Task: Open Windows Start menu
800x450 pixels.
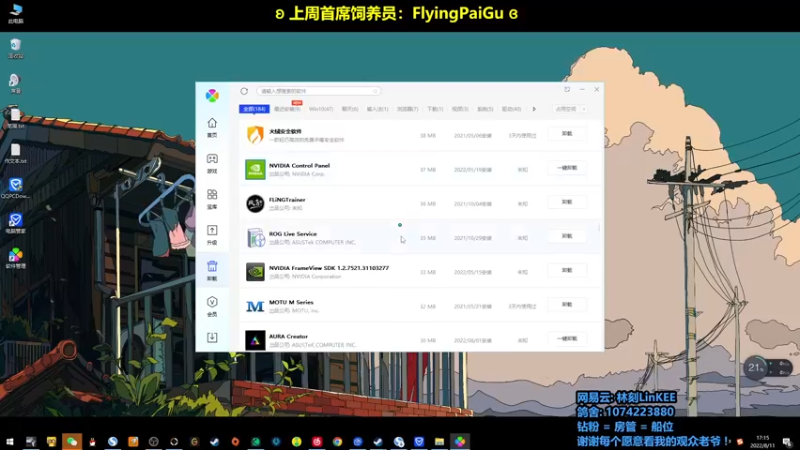Action: [x=10, y=442]
